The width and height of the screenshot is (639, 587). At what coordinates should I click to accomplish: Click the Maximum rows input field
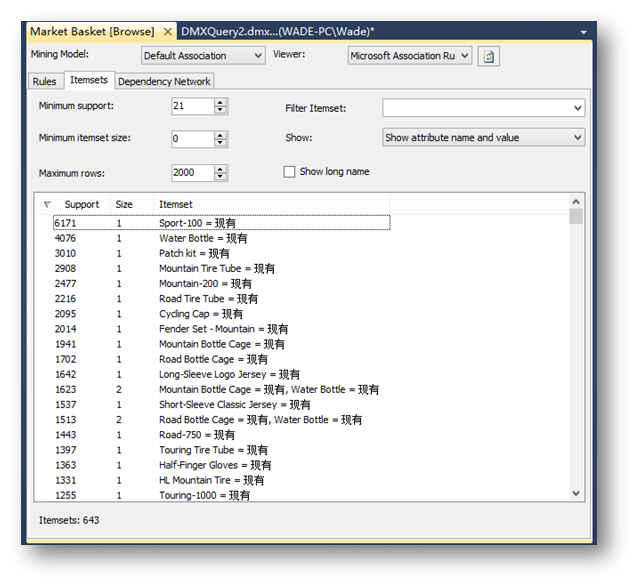193,172
